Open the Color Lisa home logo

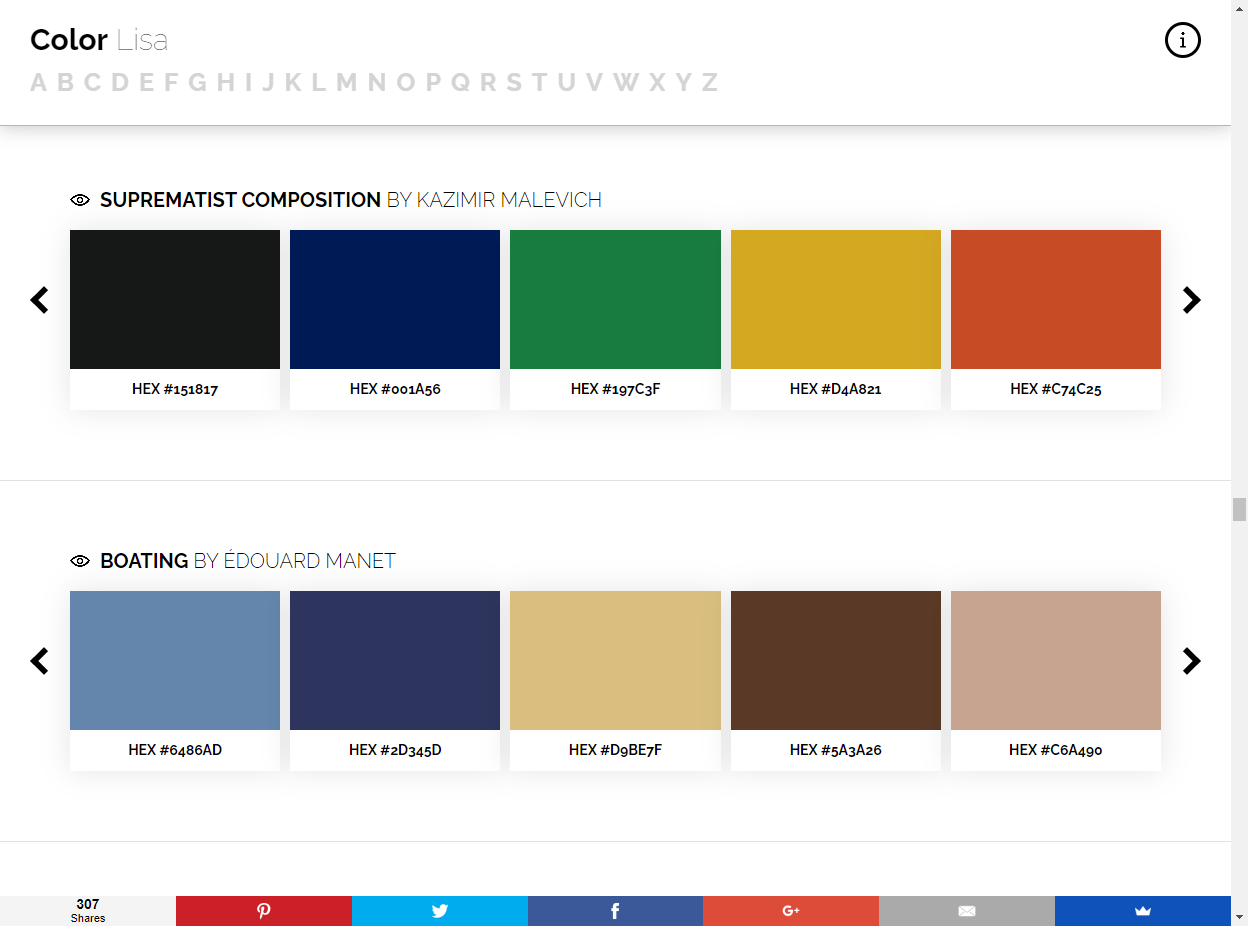point(99,40)
